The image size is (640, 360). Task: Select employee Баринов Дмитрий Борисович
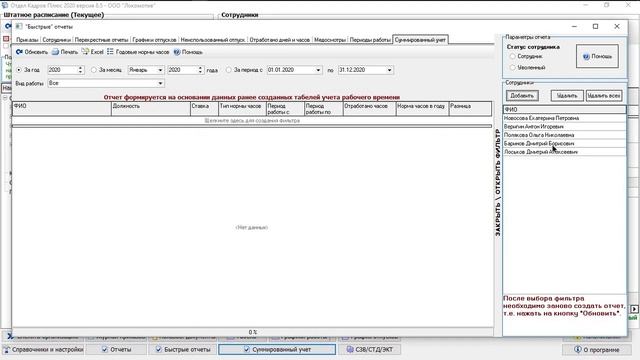click(x=564, y=143)
